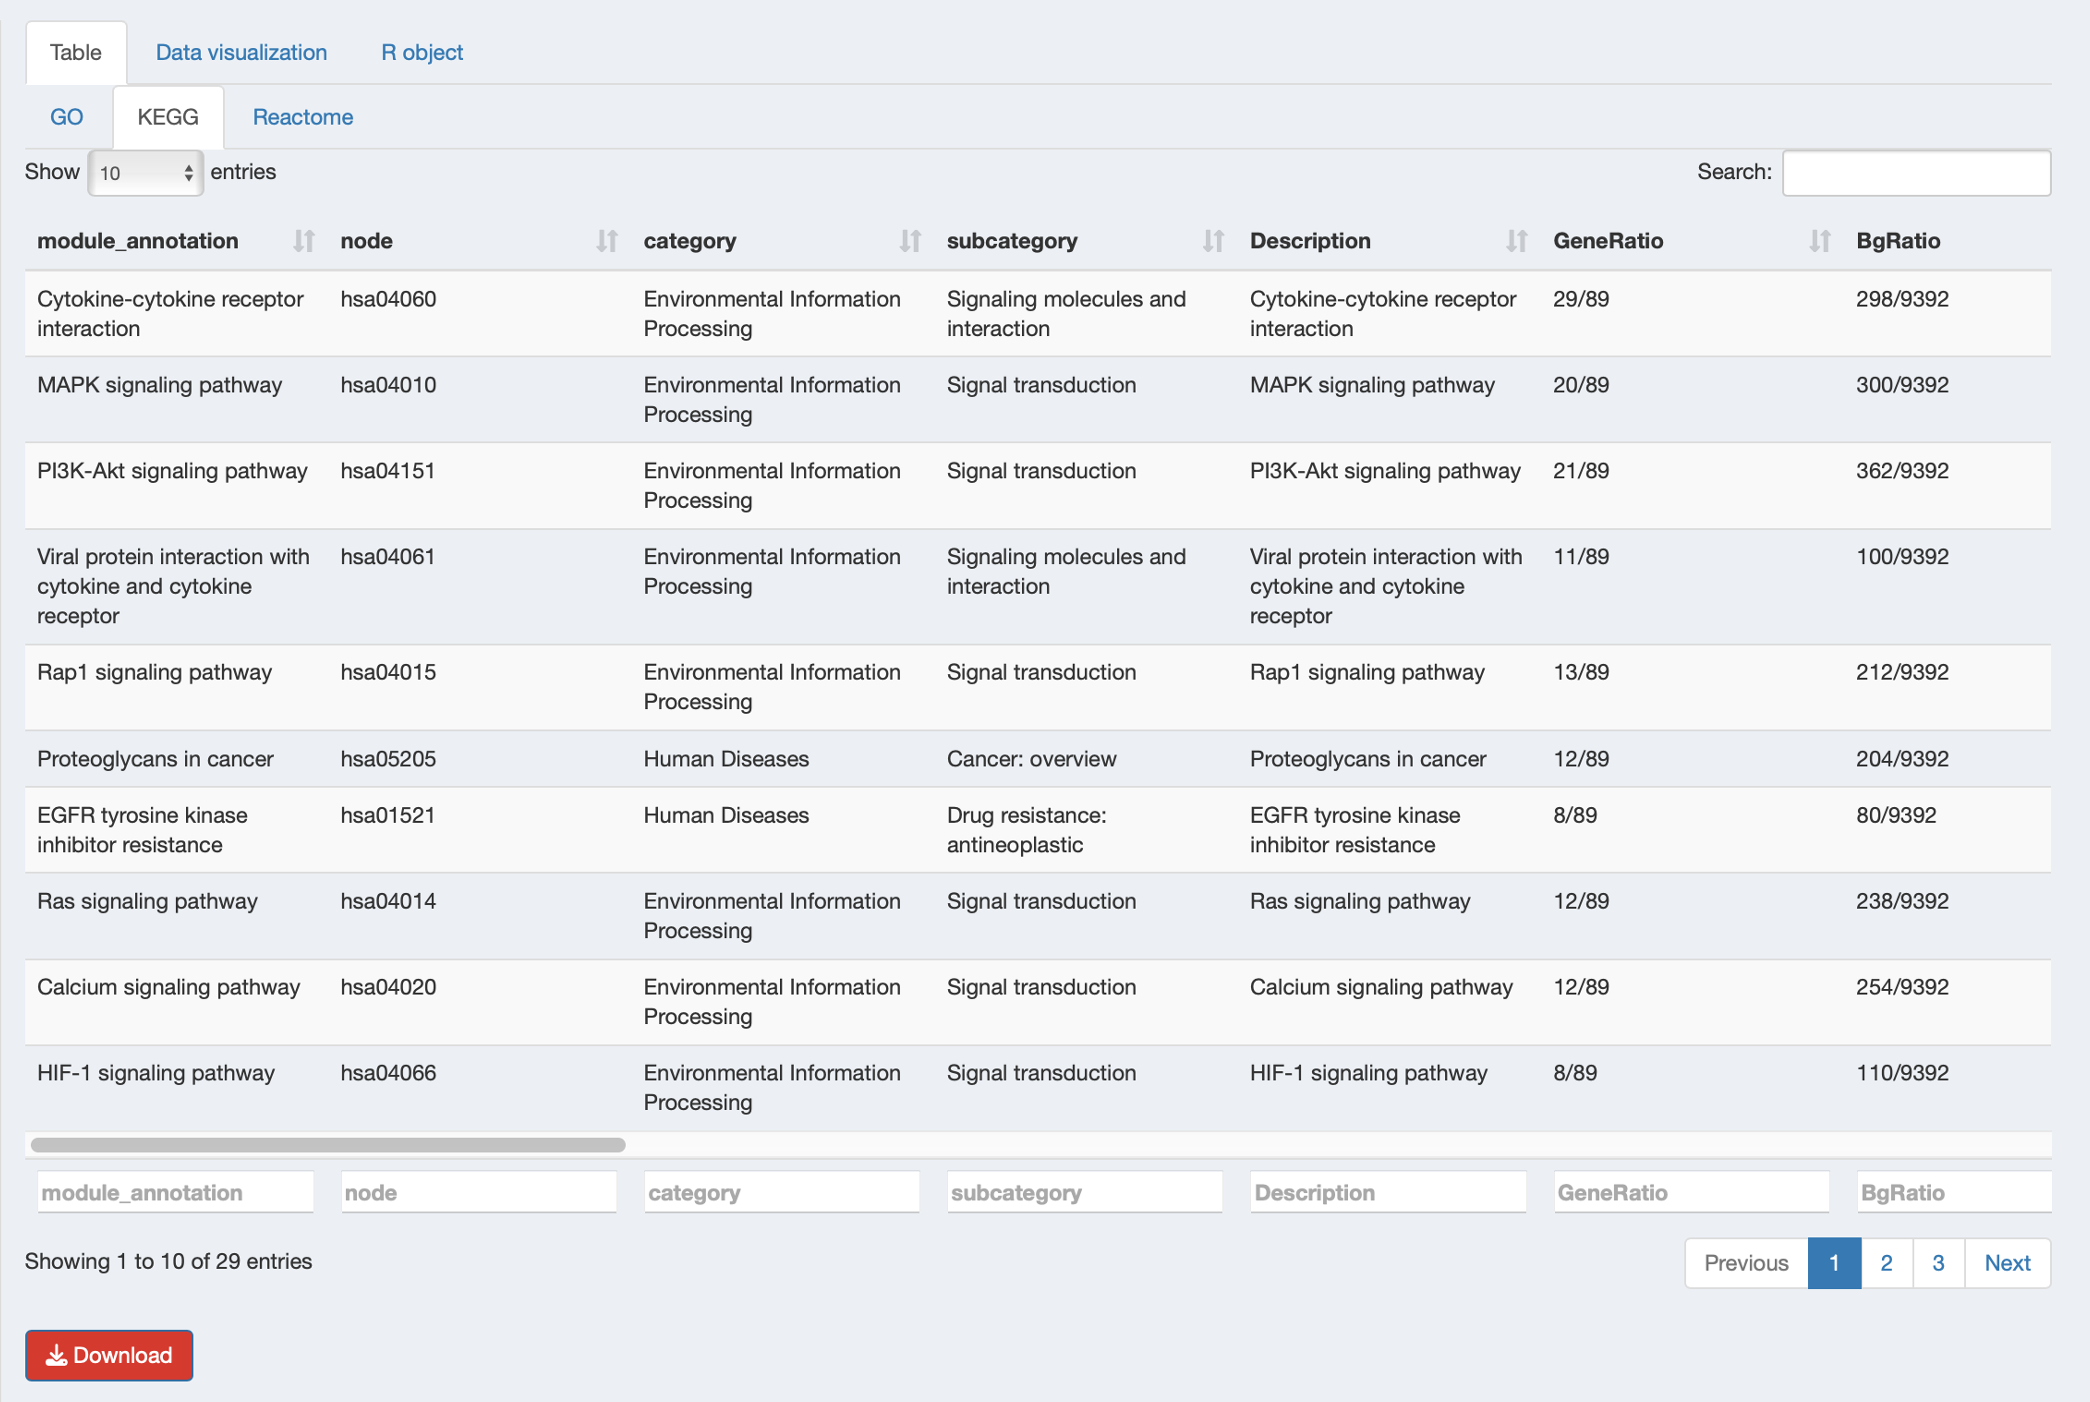
Task: Click 'Drug resistance: antineoplastic' subcategory cell
Action: click(1026, 830)
